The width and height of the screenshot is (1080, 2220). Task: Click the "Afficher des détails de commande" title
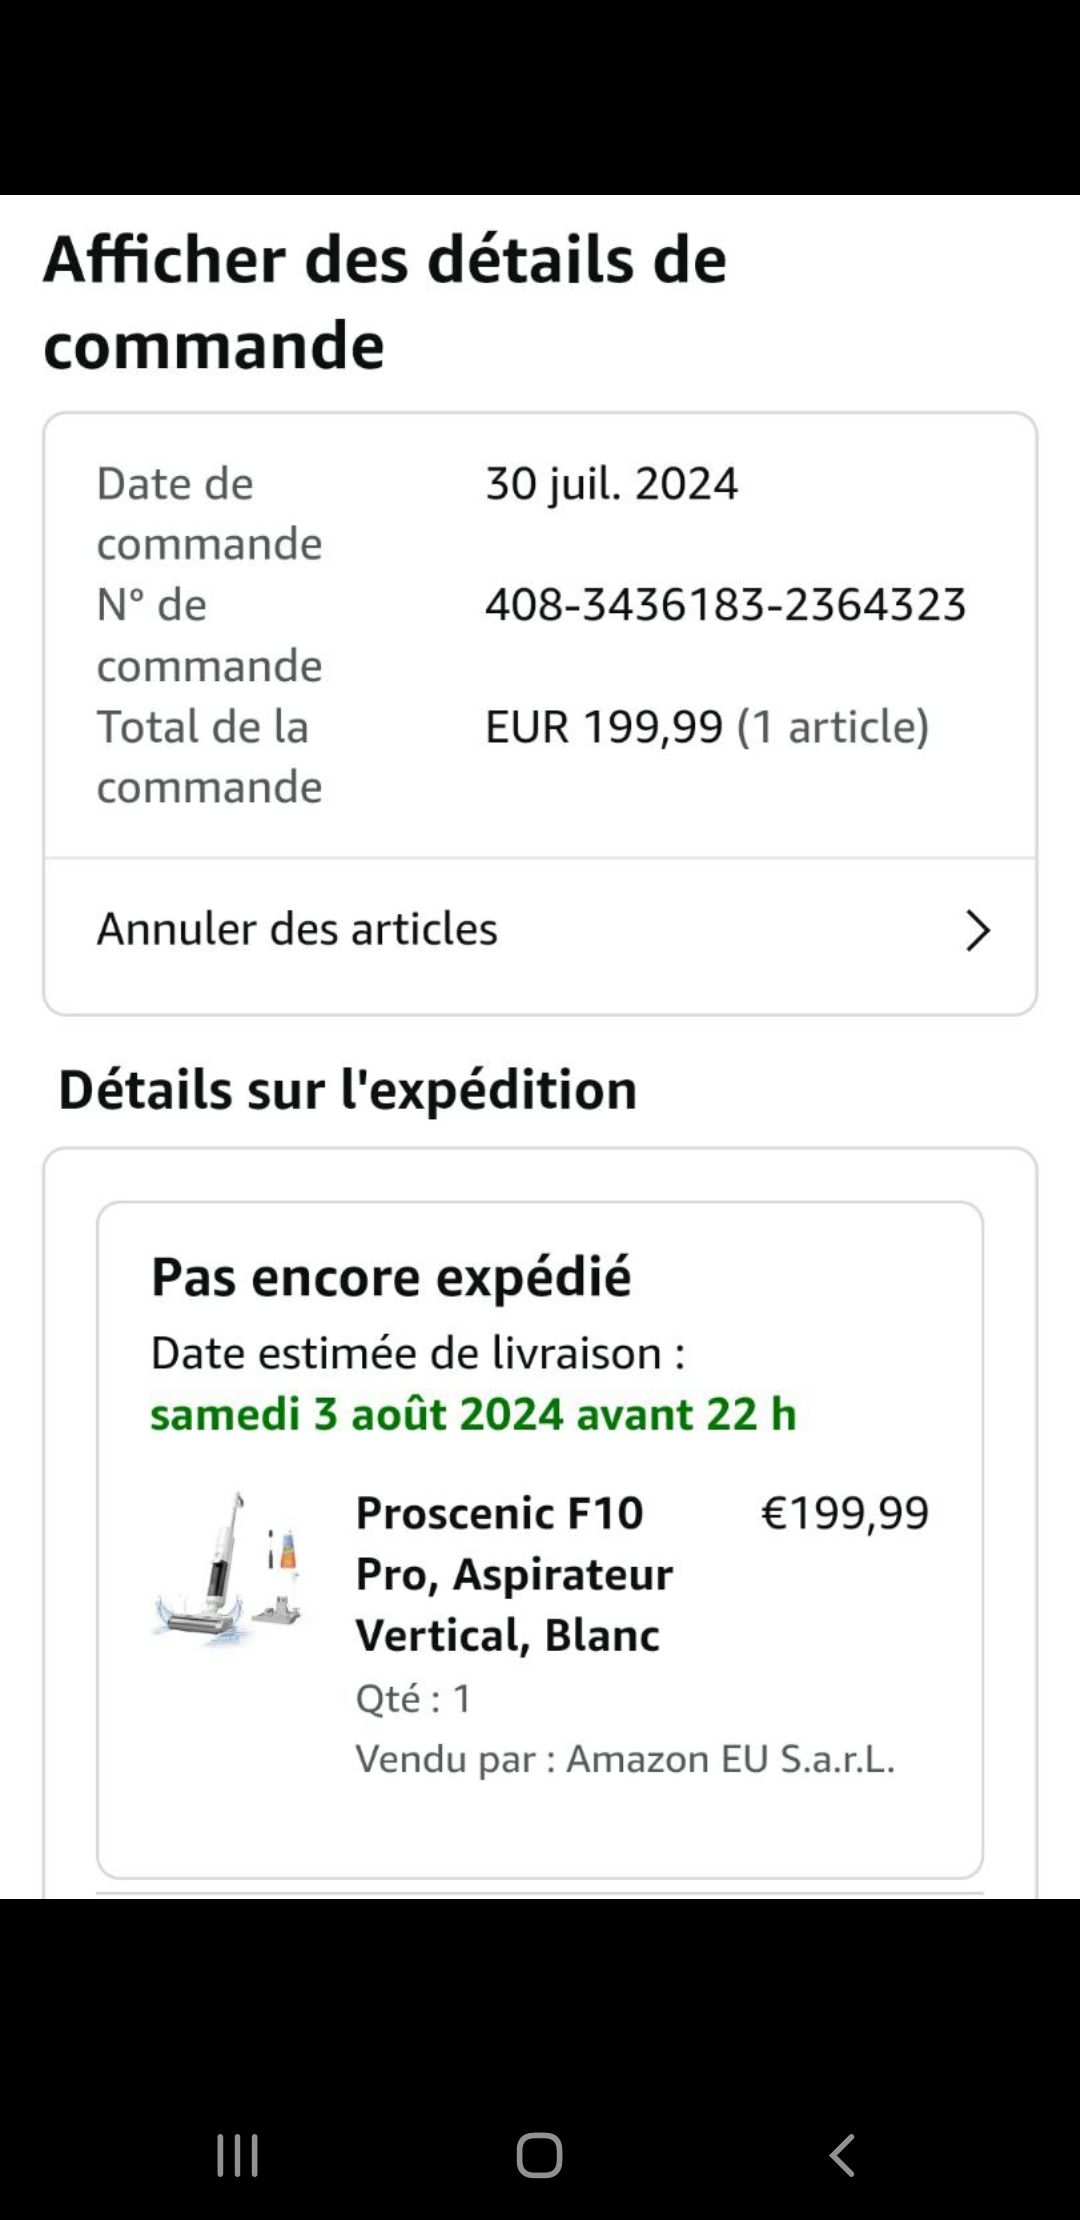(x=384, y=302)
